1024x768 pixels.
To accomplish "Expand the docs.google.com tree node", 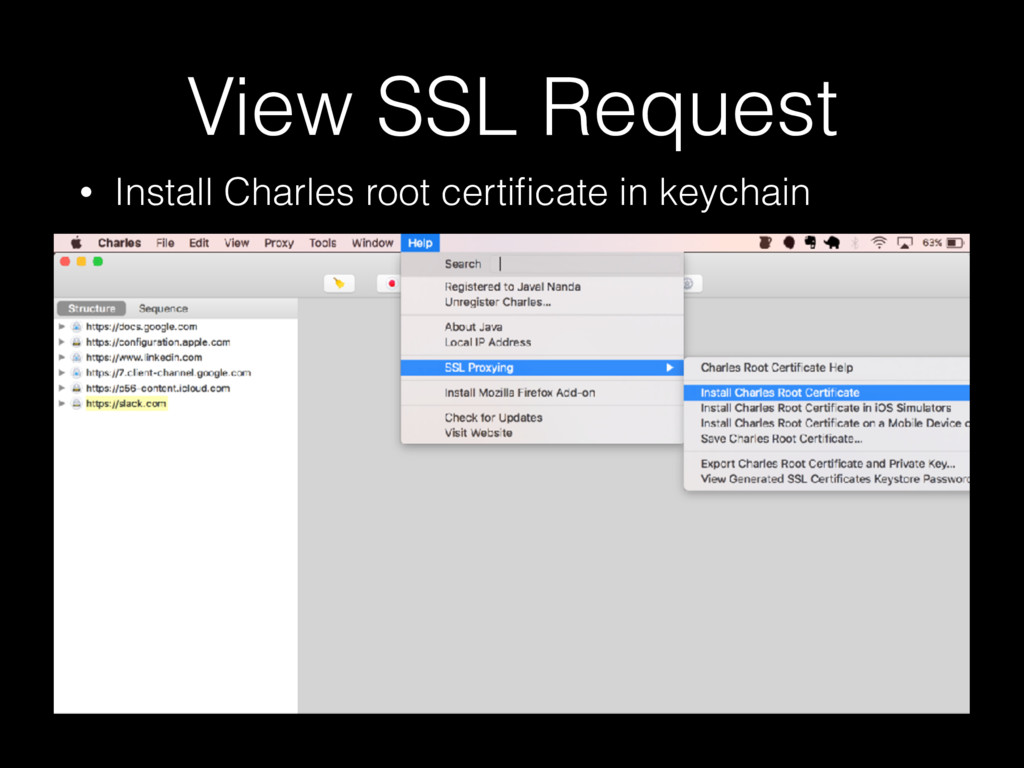I will click(x=62, y=327).
